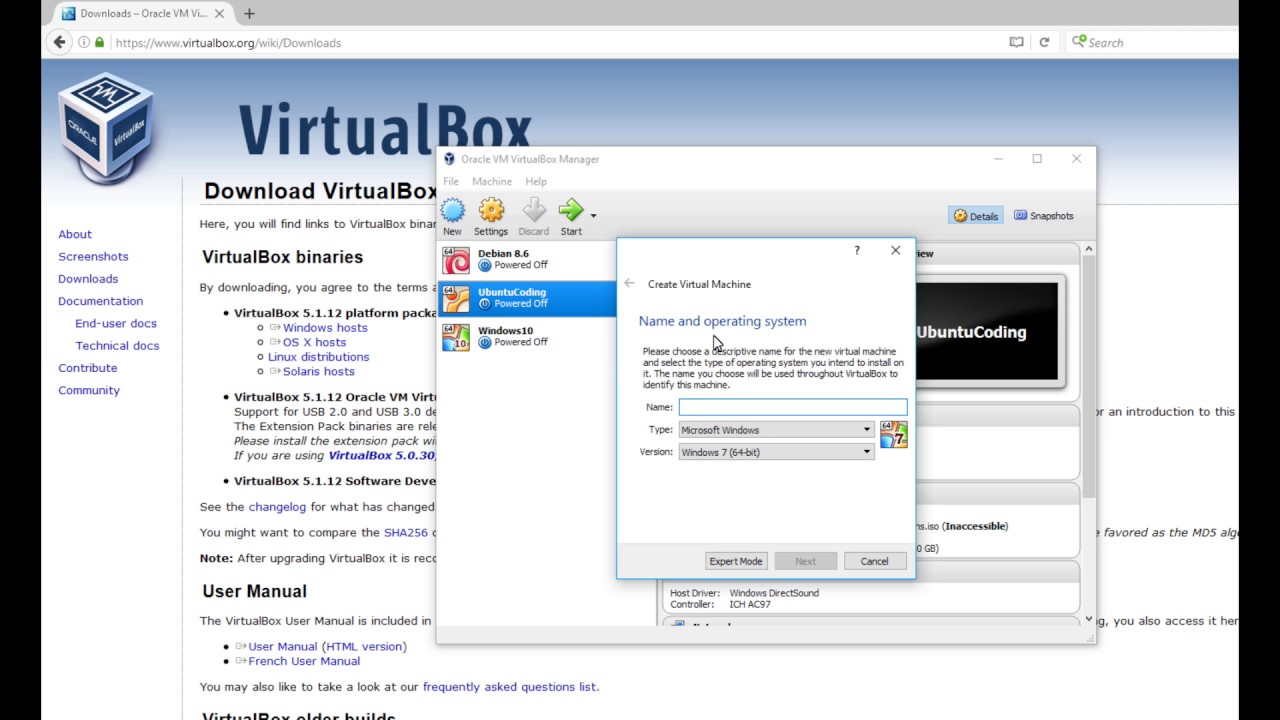The height and width of the screenshot is (720, 1280).
Task: Select the Downloads – Oracle VM browser tab
Action: pyautogui.click(x=143, y=13)
